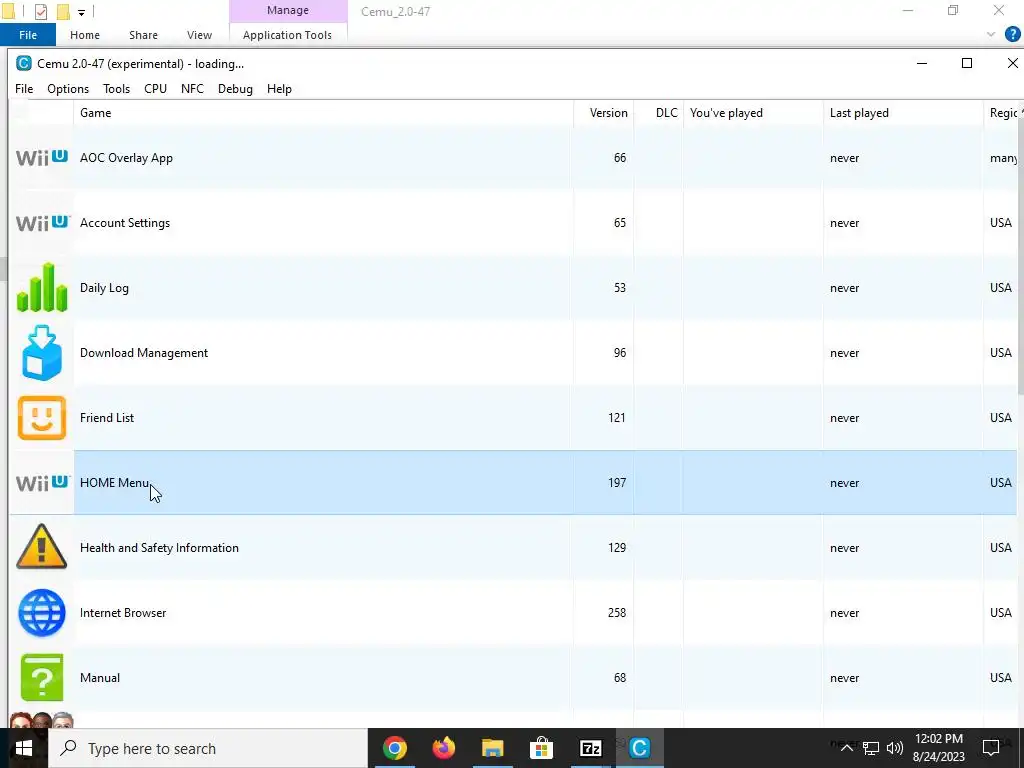Click the network tray icon

[871, 748]
